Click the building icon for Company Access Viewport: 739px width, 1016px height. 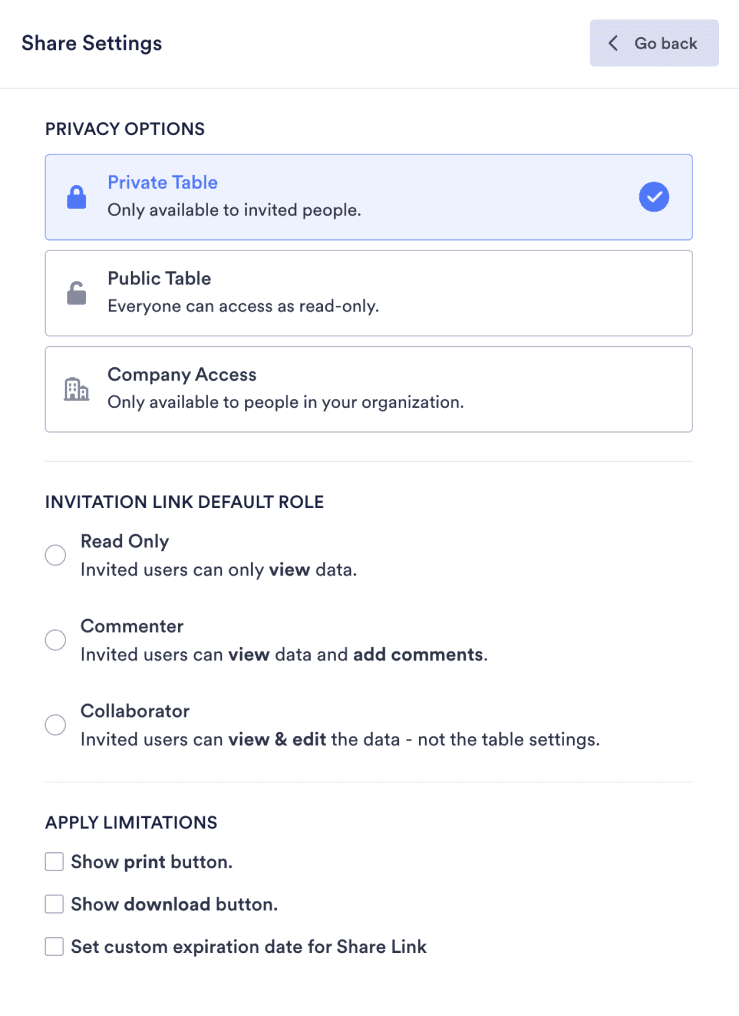click(x=76, y=388)
